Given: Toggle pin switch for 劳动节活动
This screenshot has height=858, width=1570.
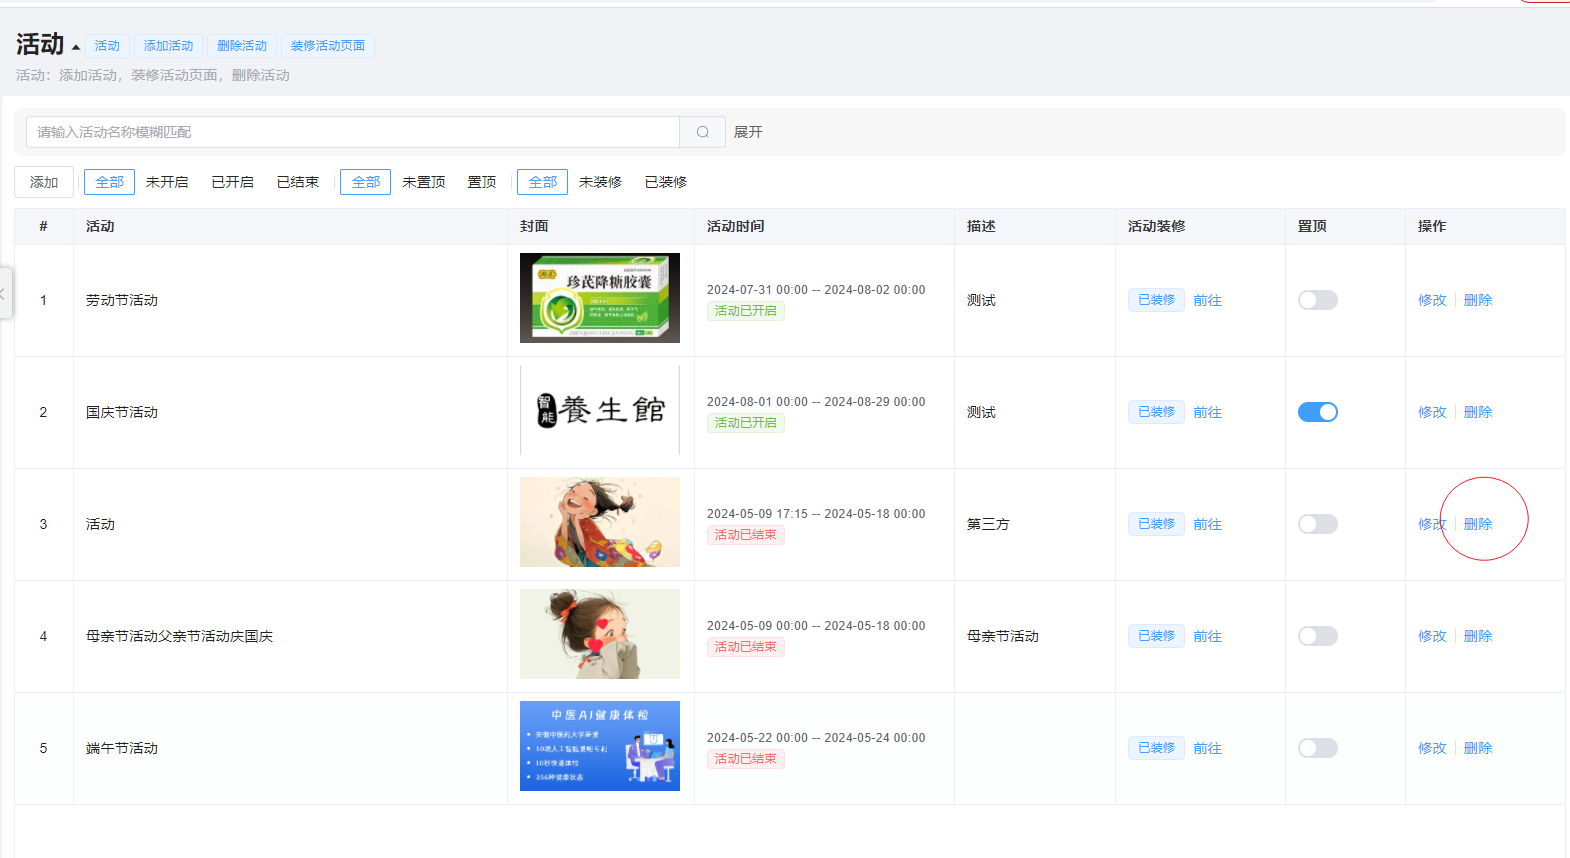Looking at the screenshot, I should (1318, 300).
